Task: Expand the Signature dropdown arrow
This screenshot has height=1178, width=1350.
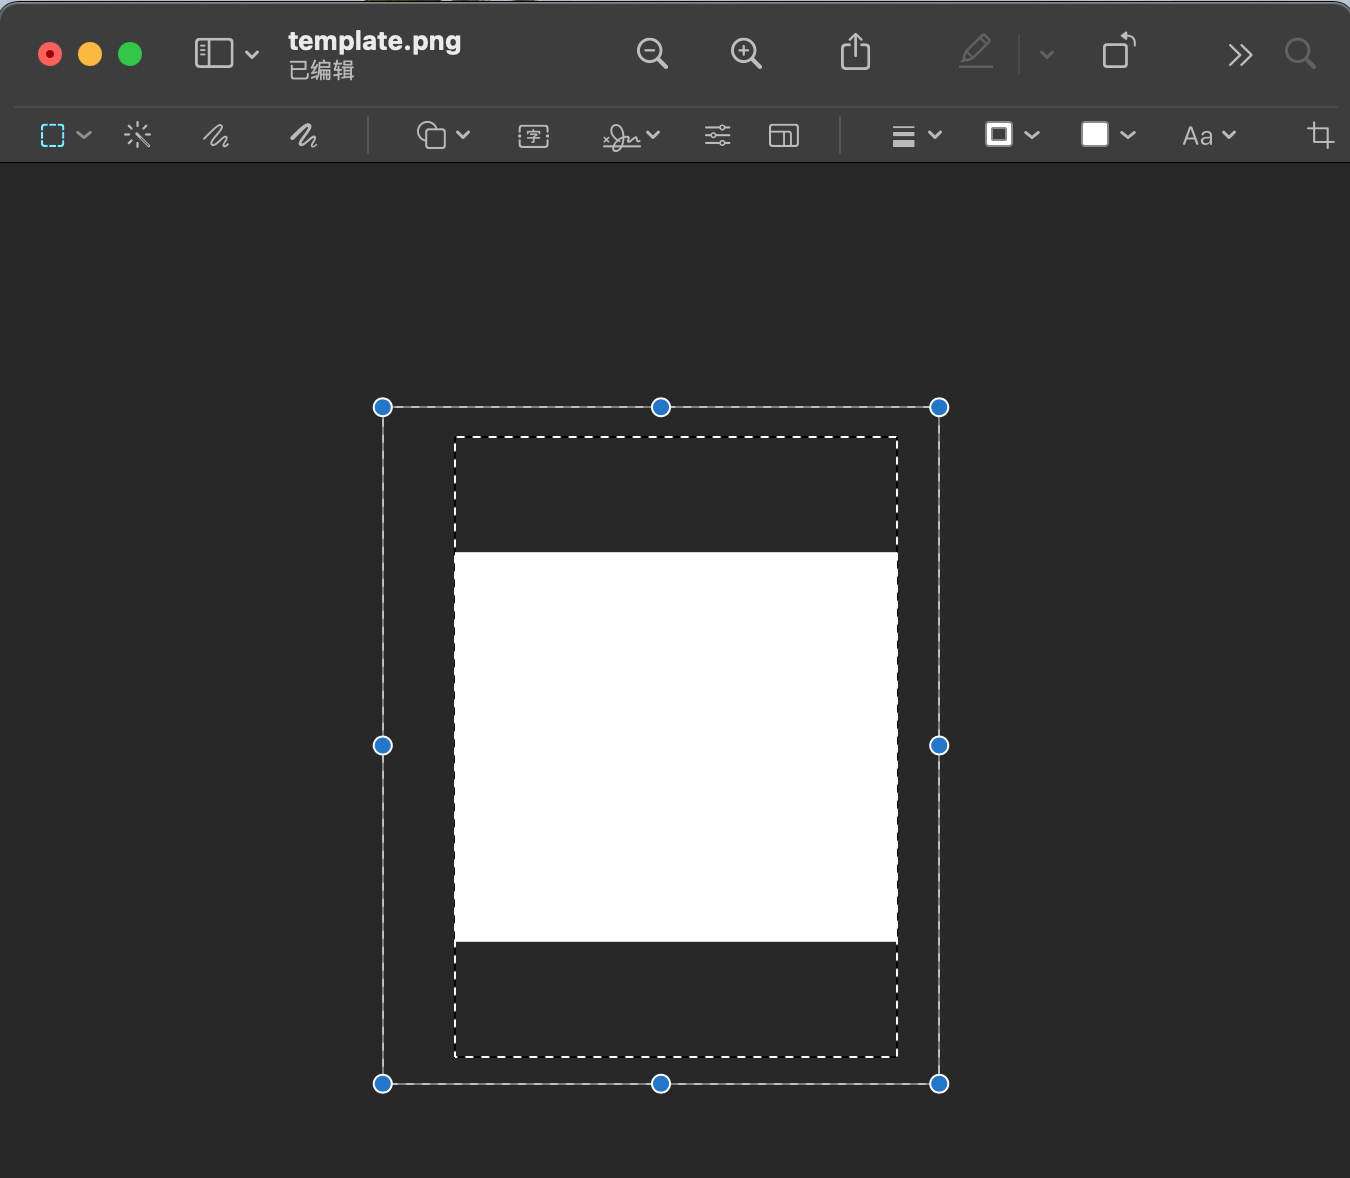Action: (653, 134)
